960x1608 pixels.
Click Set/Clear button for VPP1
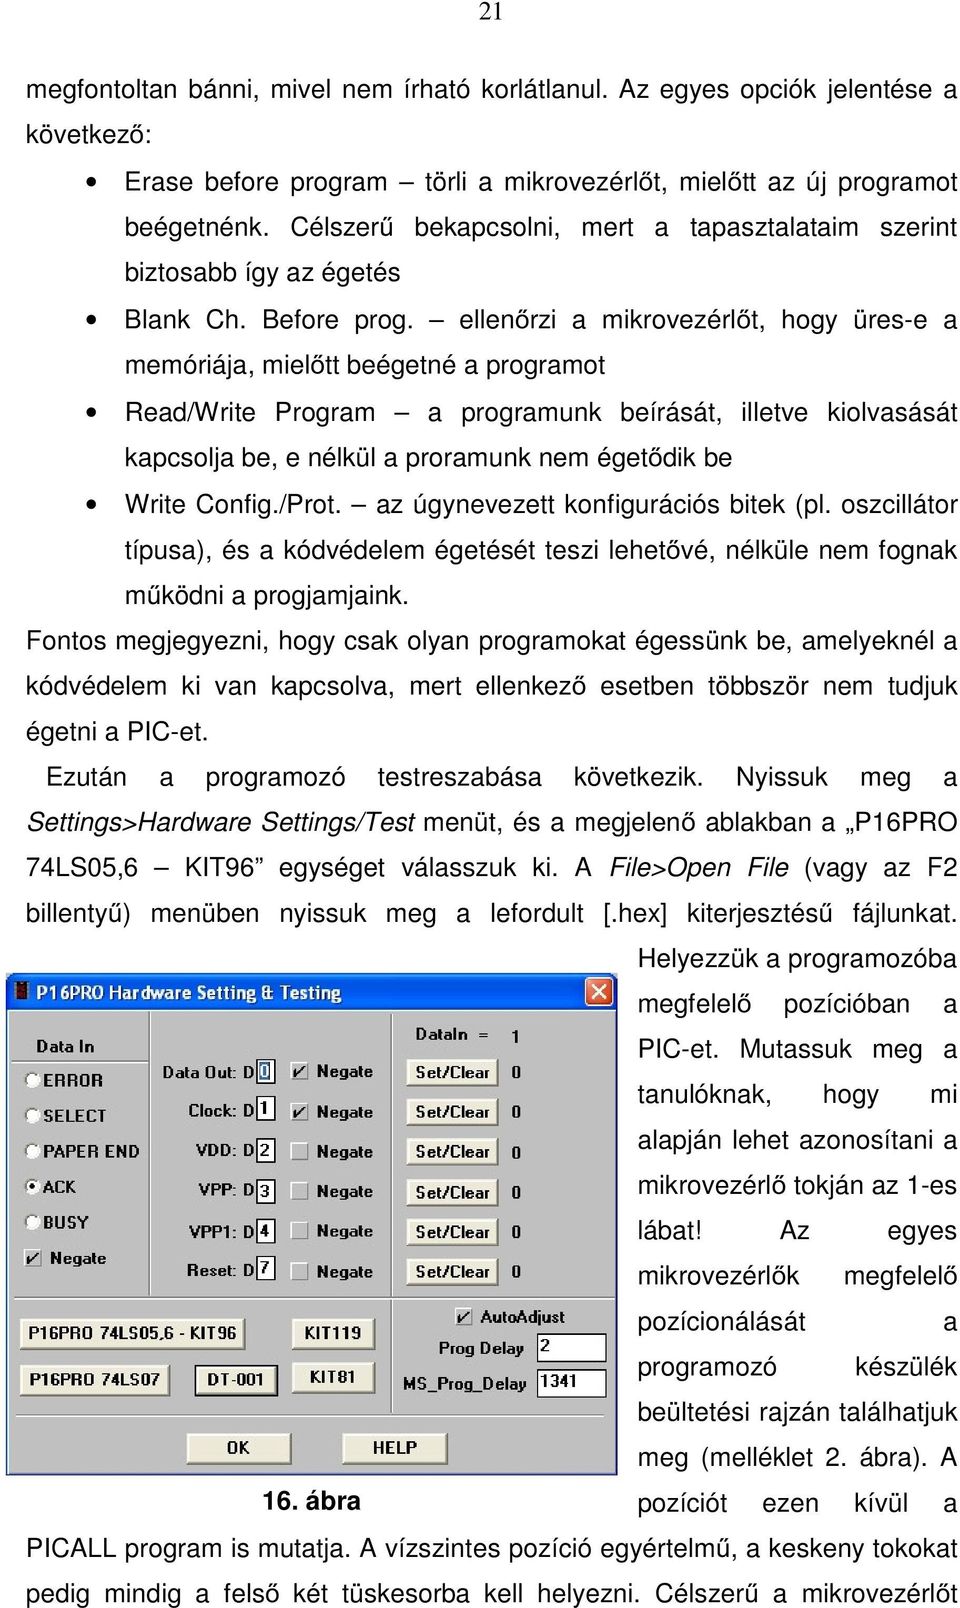(452, 1232)
